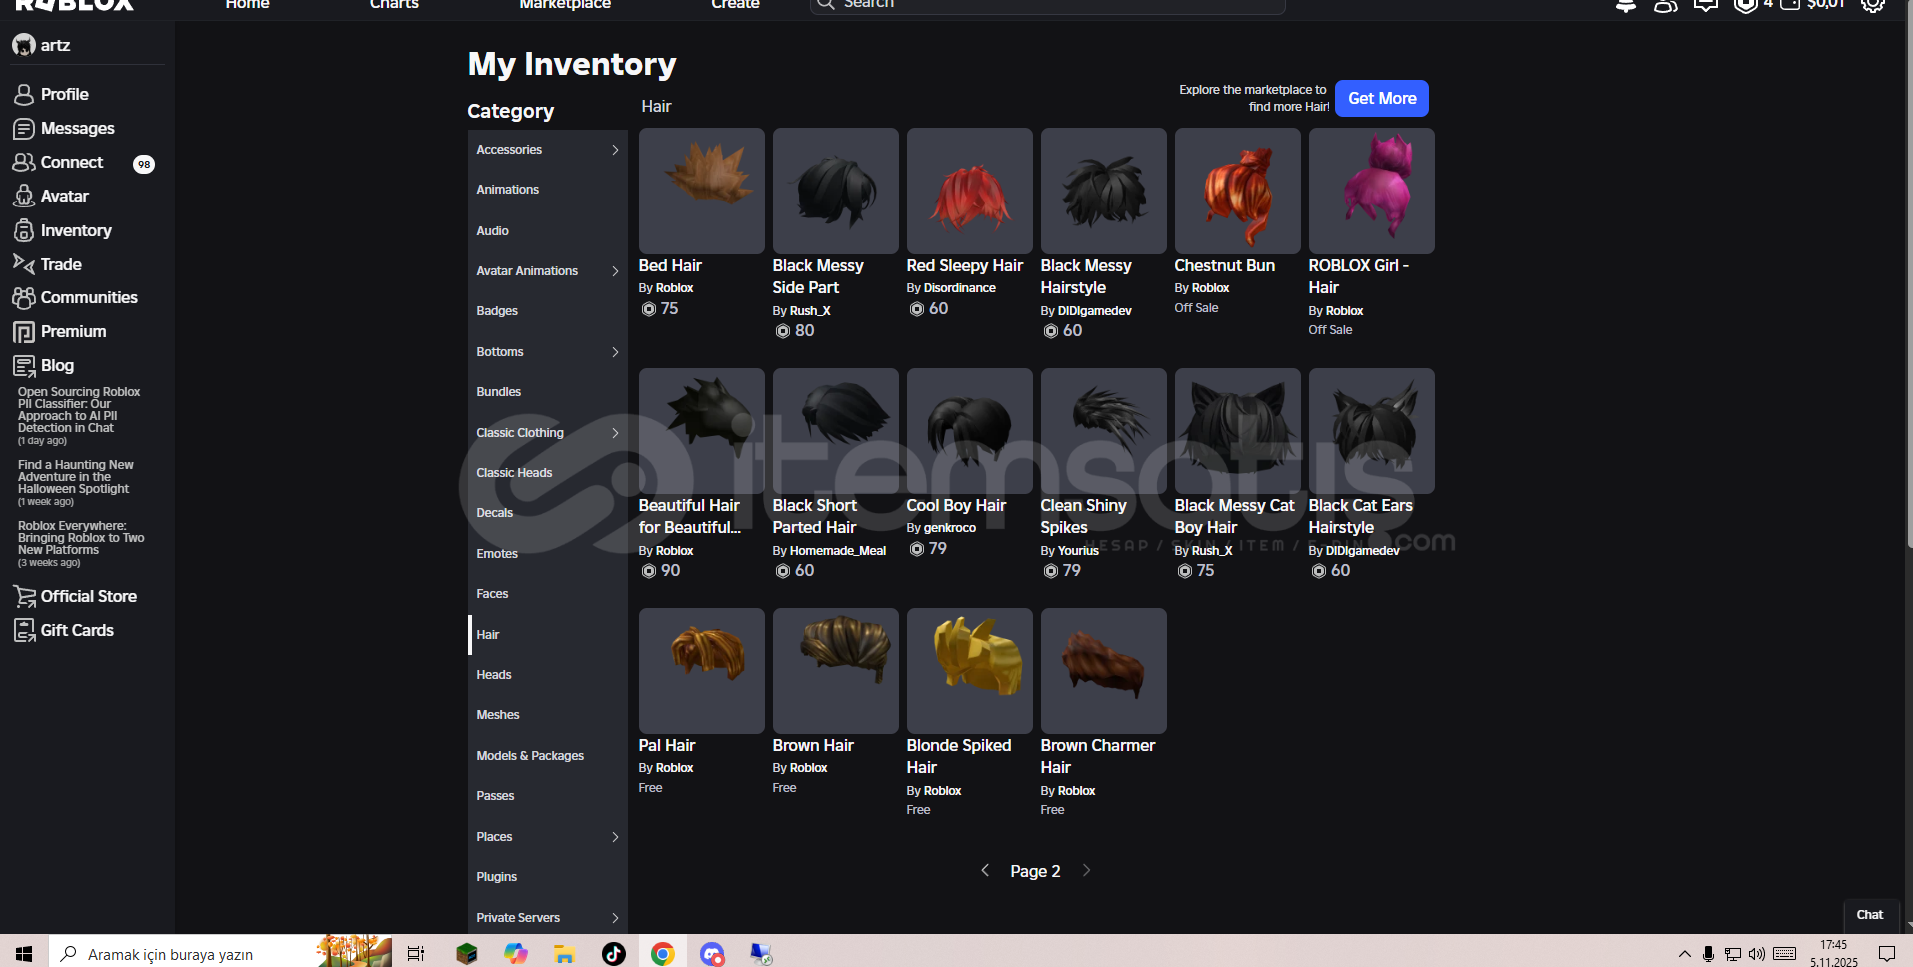The image size is (1913, 967).
Task: Click the ROBLOX Girl Hair thumbnail
Action: click(x=1371, y=191)
